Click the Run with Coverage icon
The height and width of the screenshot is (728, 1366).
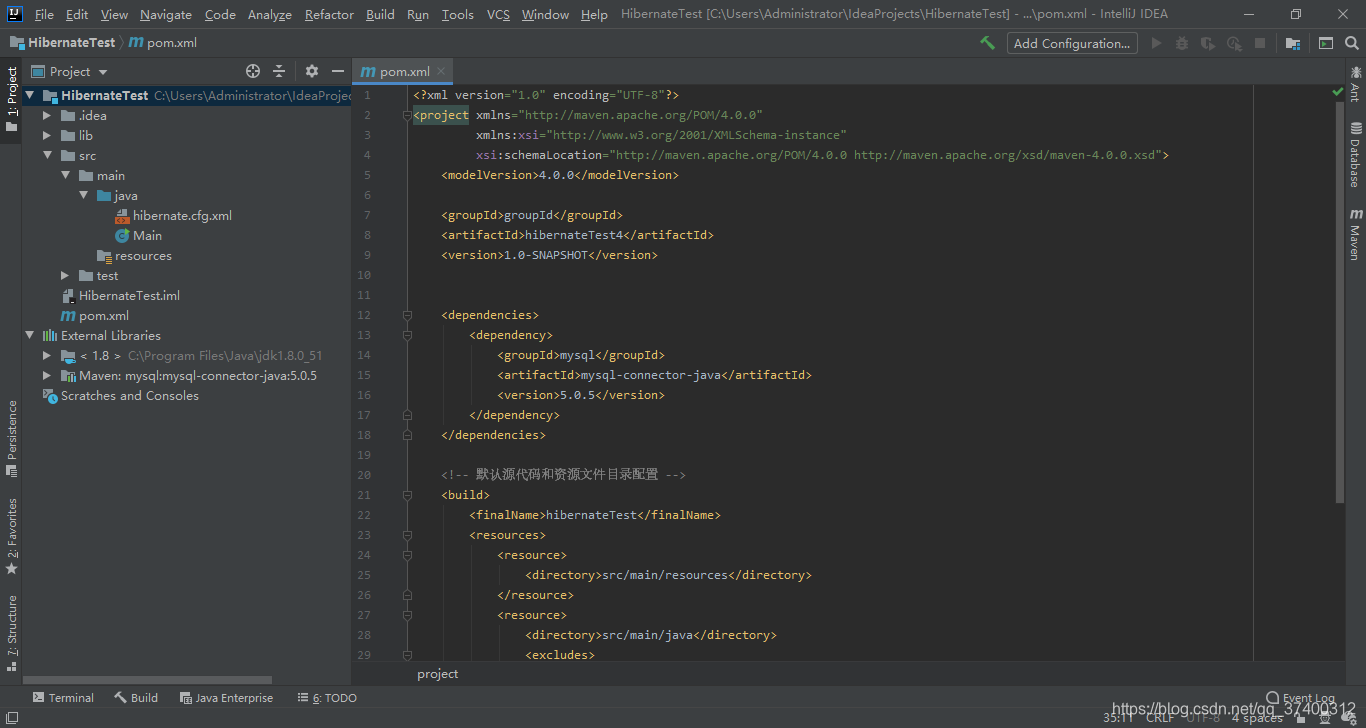[1208, 43]
